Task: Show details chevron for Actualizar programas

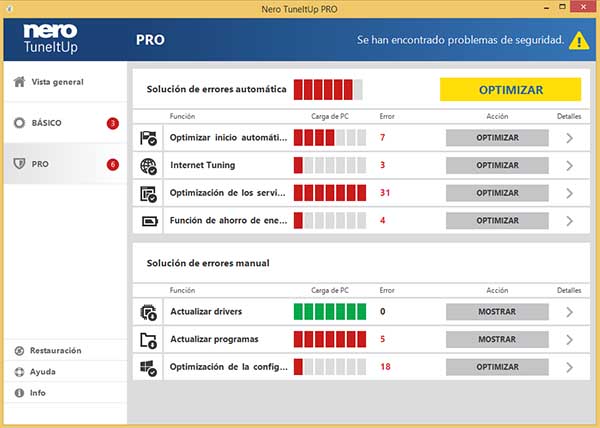Action: coord(569,340)
